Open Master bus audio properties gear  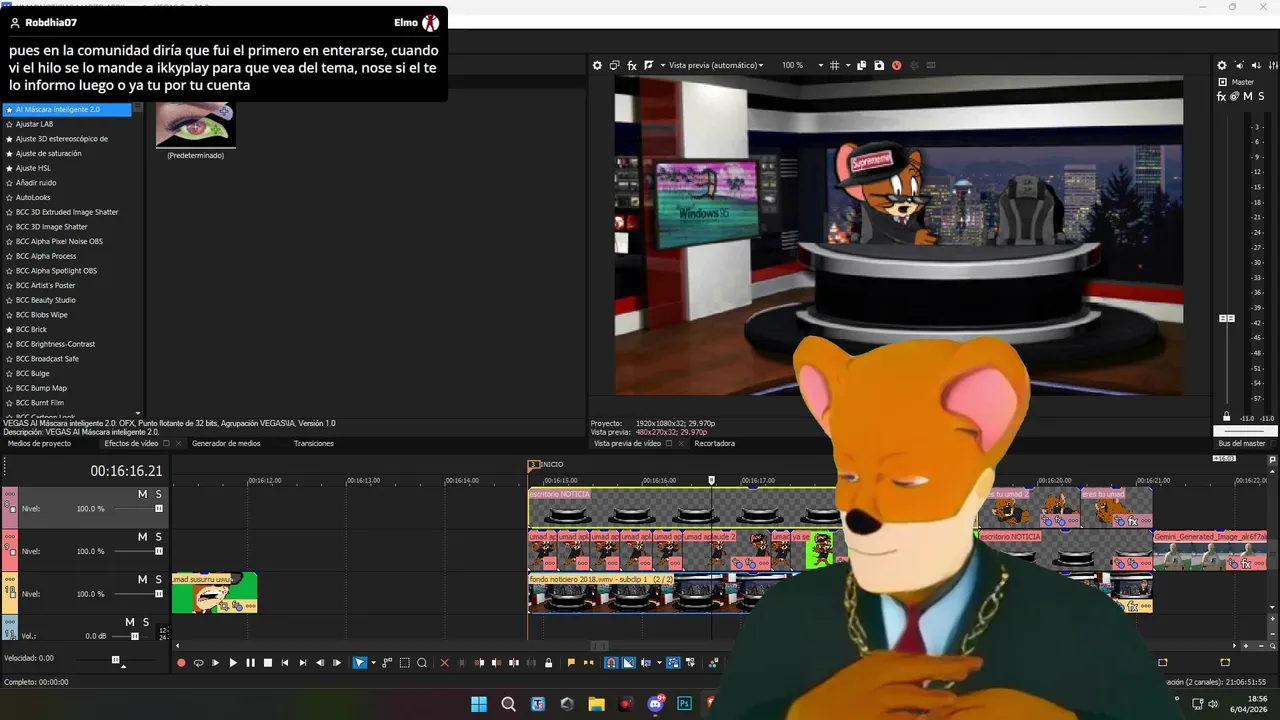(1222, 65)
